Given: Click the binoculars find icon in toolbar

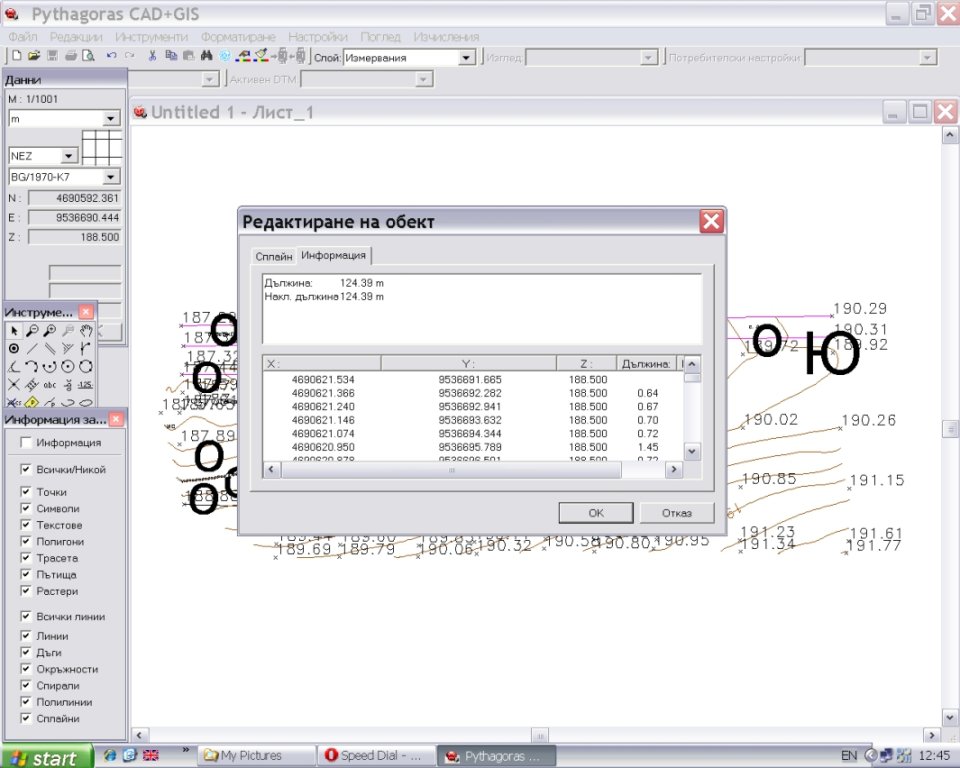Looking at the screenshot, I should tap(207, 57).
